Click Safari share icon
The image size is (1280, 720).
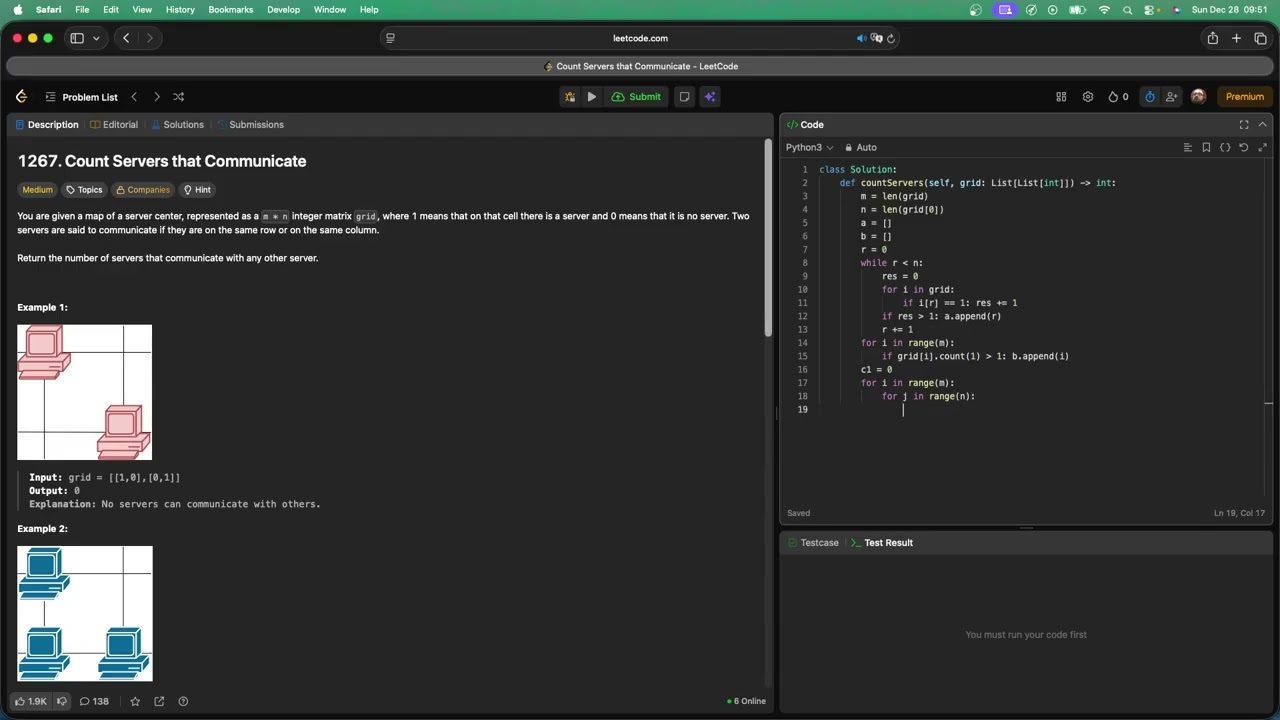point(1213,38)
